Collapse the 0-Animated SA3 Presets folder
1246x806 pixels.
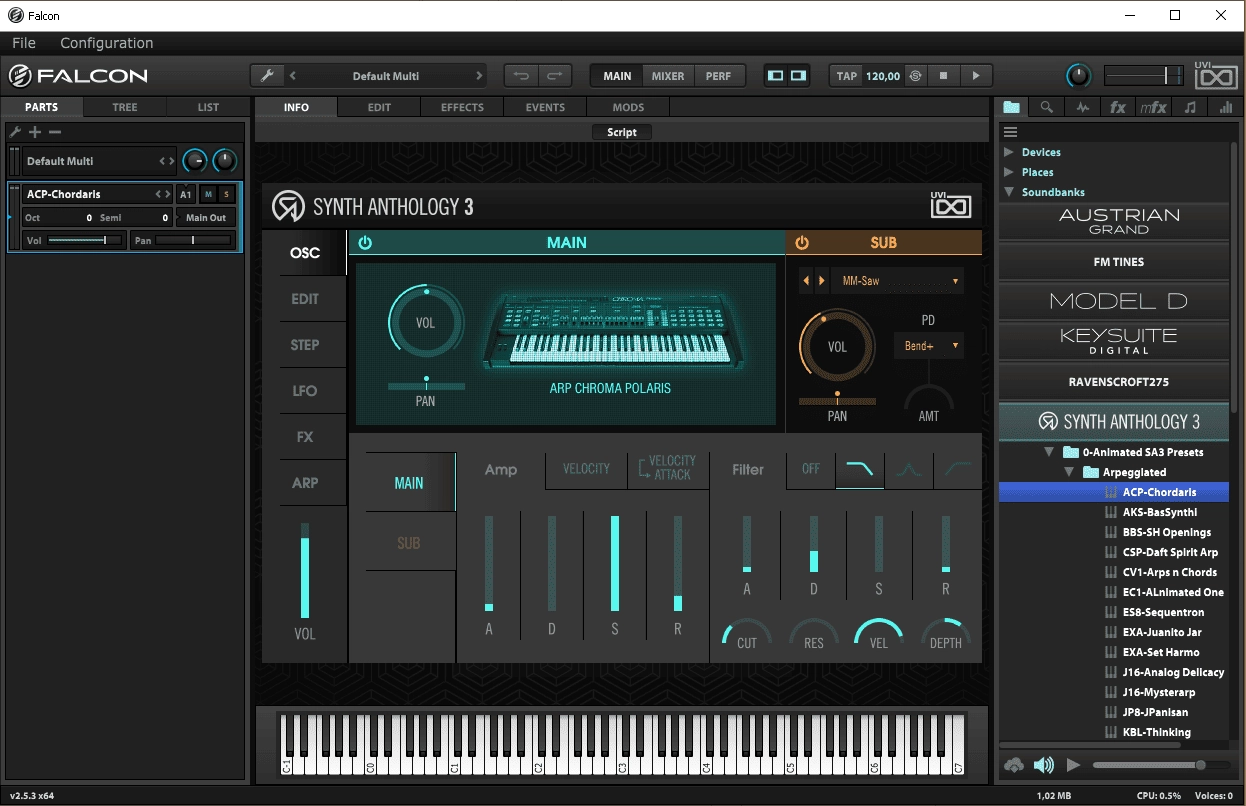point(1049,452)
